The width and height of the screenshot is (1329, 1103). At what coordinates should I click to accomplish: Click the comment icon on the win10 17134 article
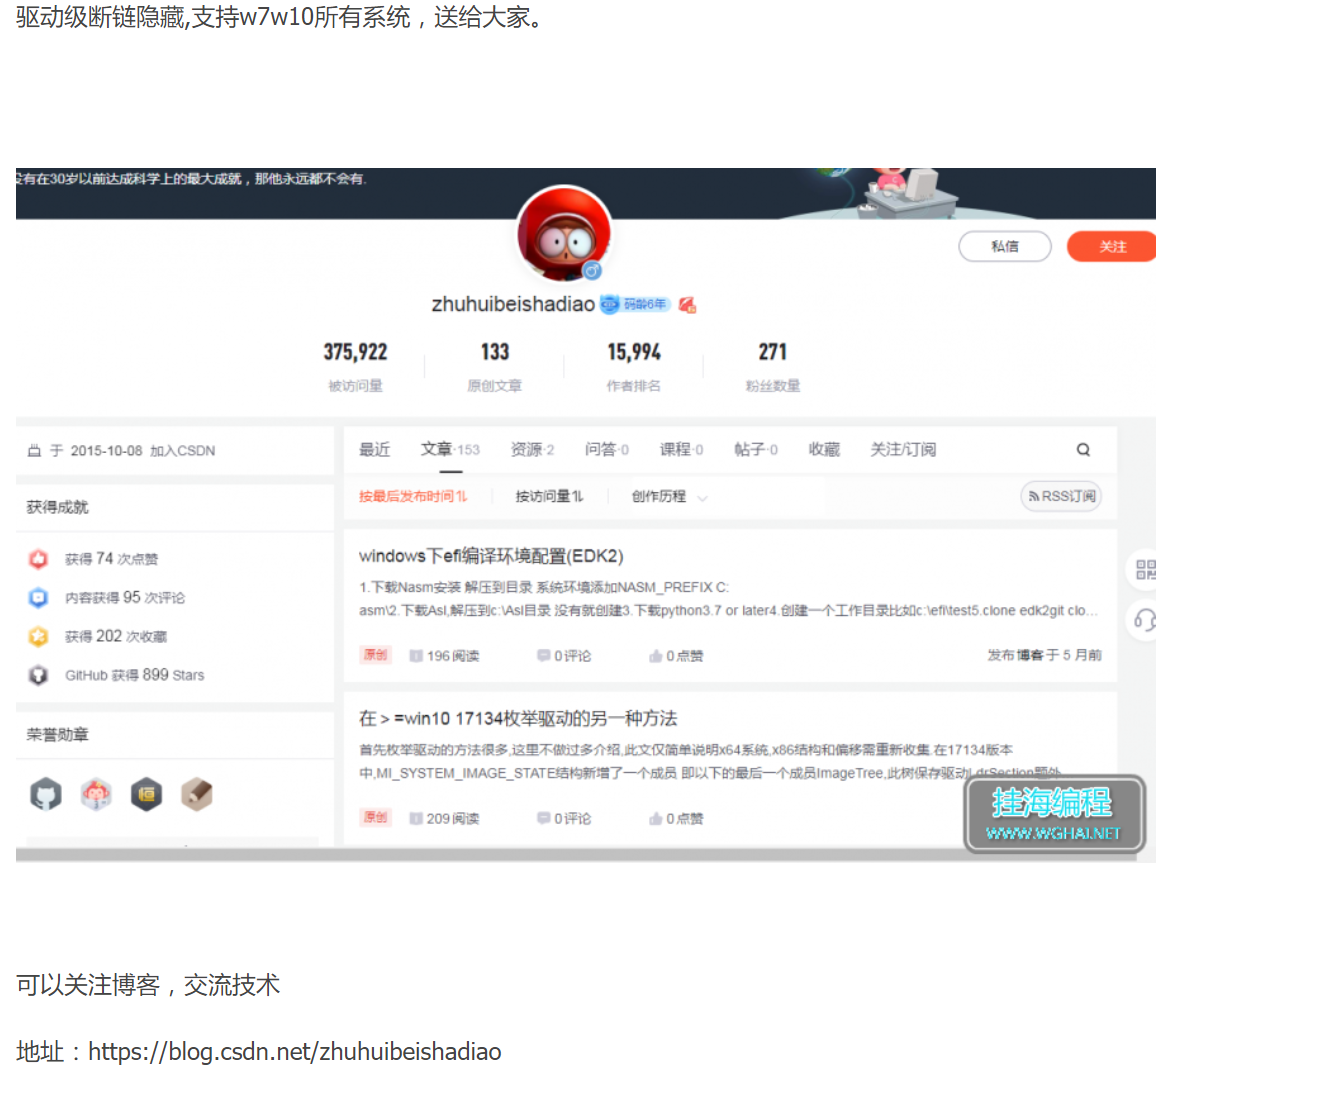tap(543, 818)
